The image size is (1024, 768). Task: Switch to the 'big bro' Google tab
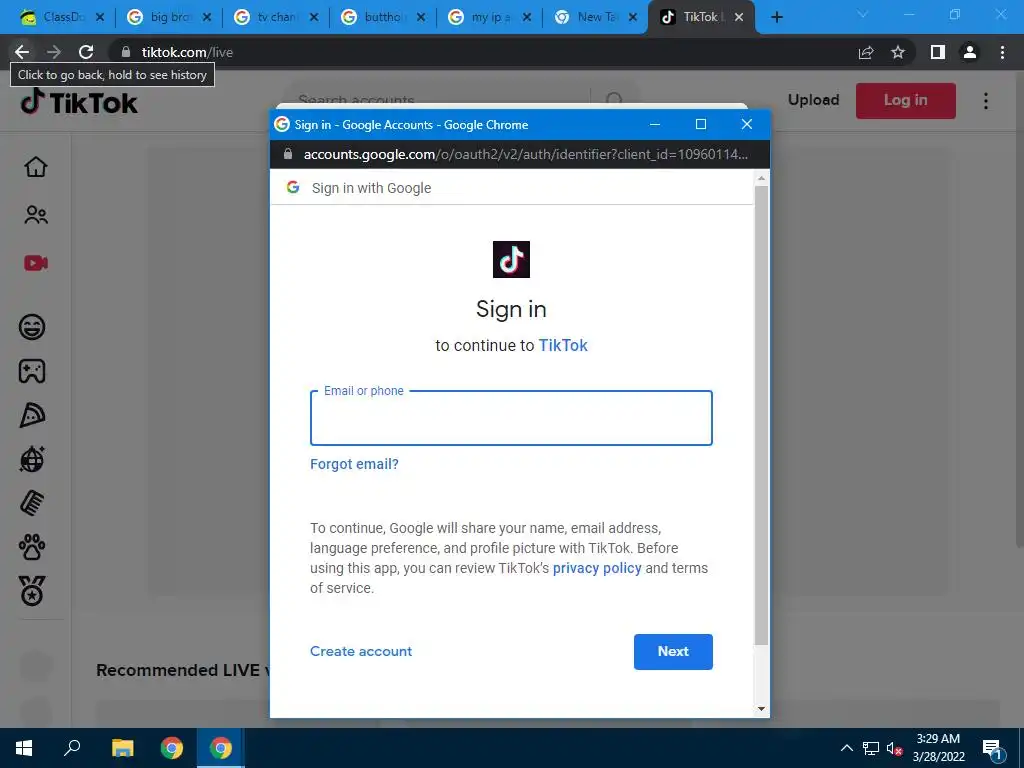click(168, 17)
